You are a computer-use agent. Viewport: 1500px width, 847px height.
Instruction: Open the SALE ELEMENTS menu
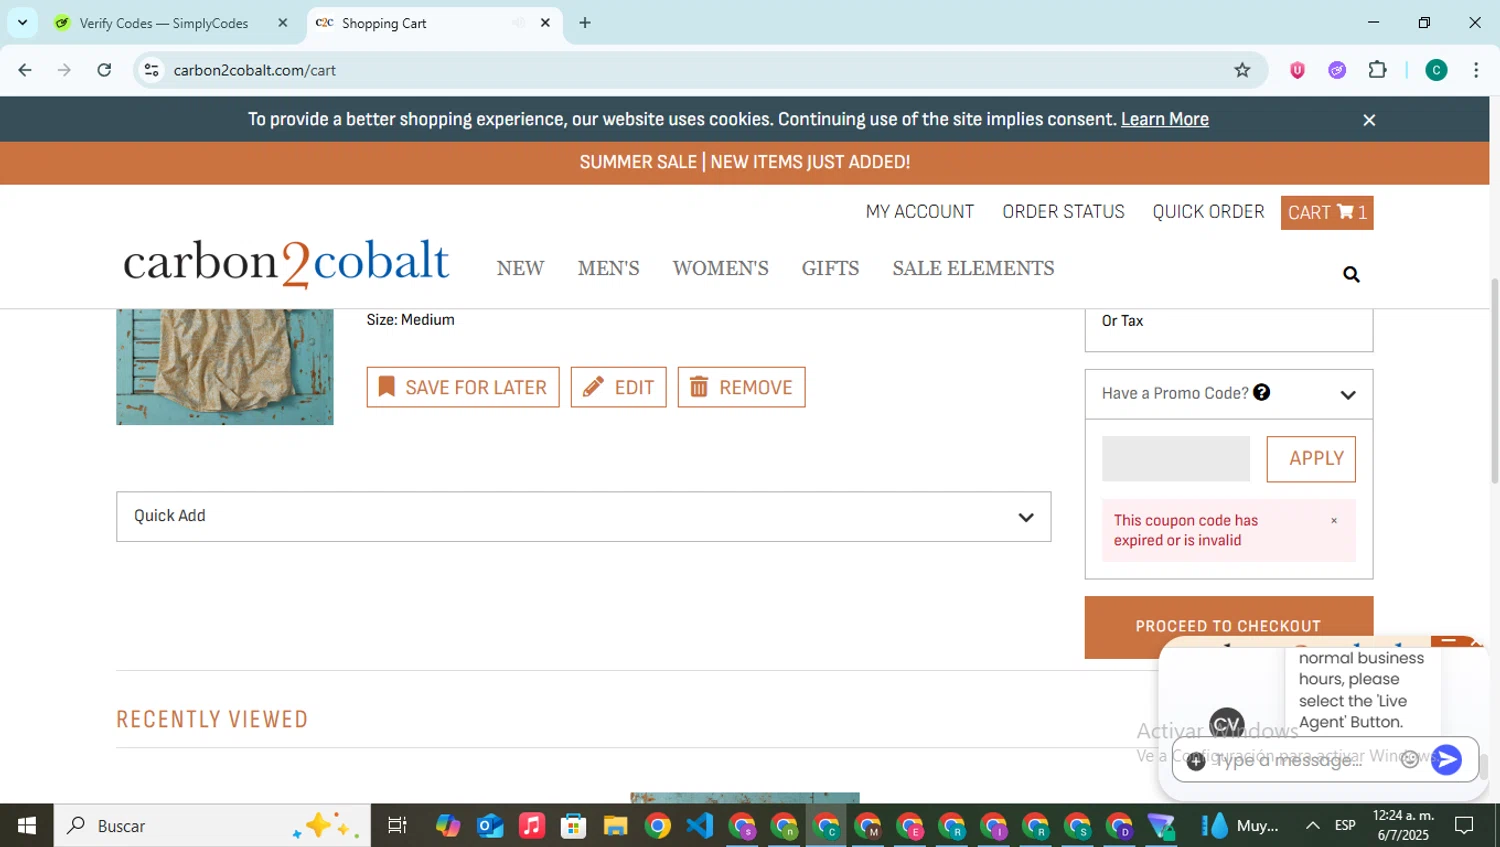coord(973,268)
